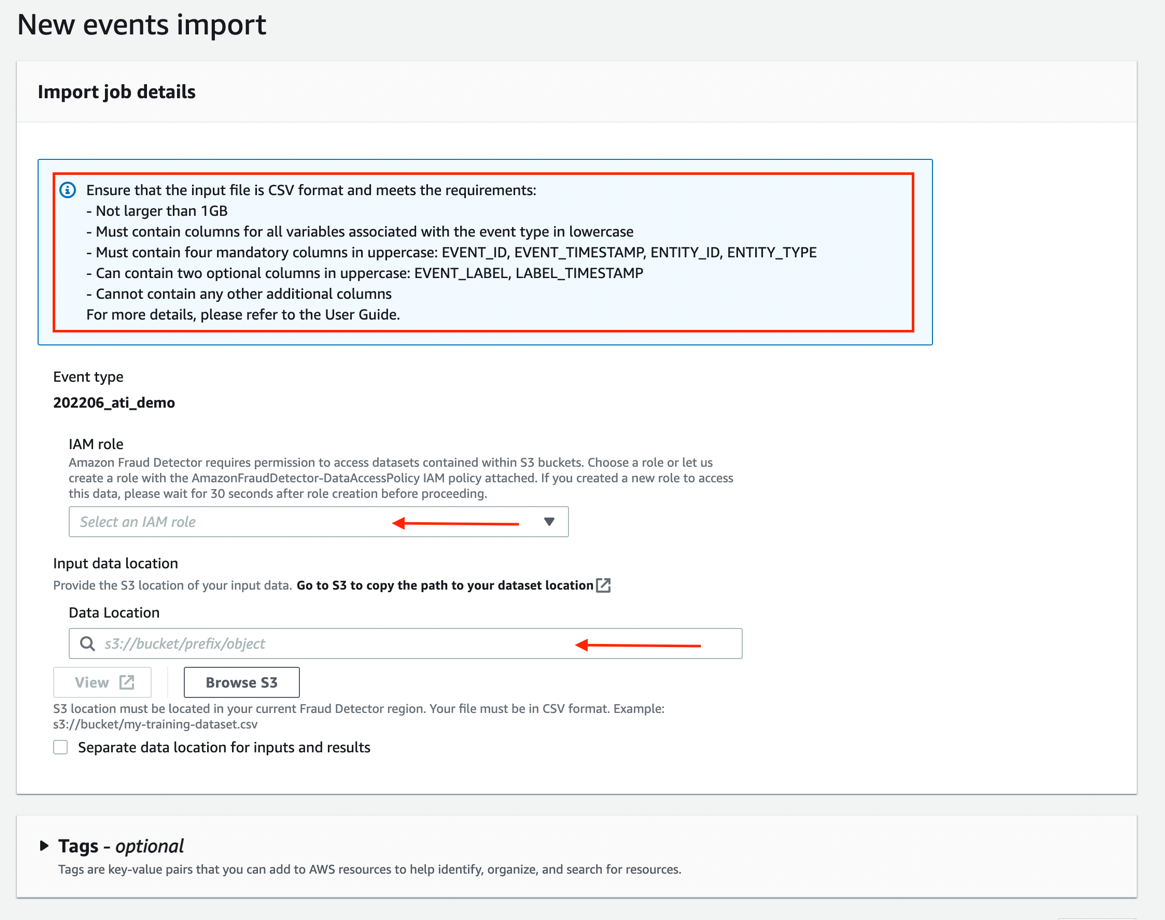1165x920 pixels.
Task: Click the example path s3://bucket/my-training-dataset.csv
Action: (x=155, y=724)
